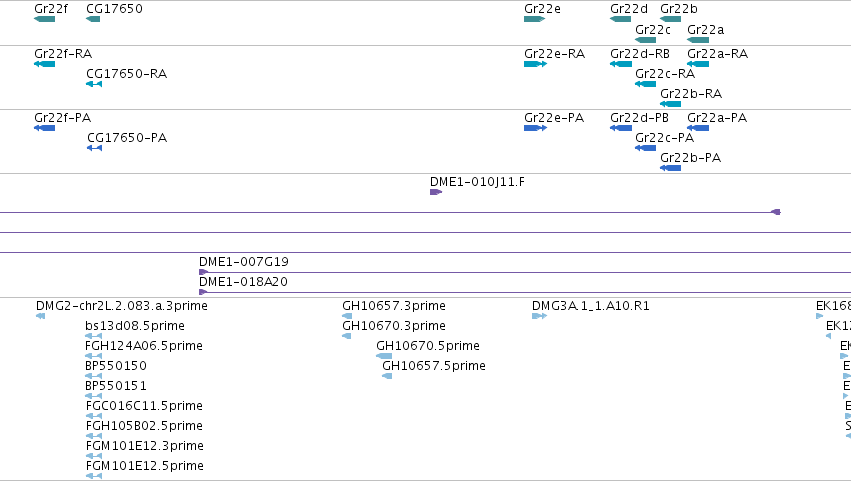This screenshot has width=851, height=481.
Task: Open the DME1-010J11.F label text
Action: [x=477, y=182]
